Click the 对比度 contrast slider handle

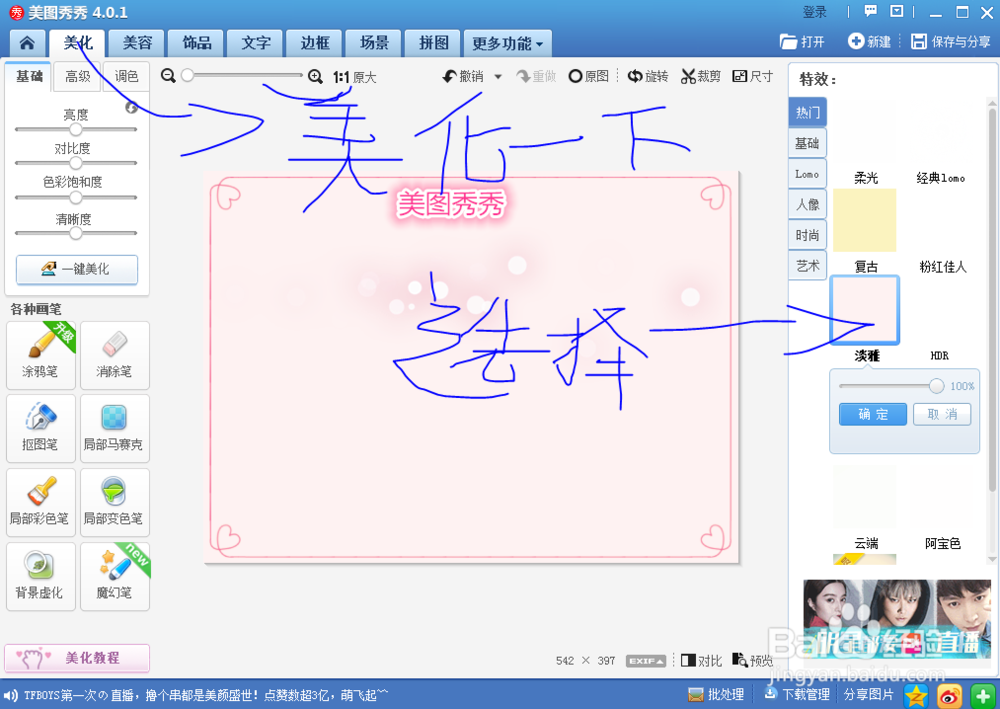click(76, 163)
